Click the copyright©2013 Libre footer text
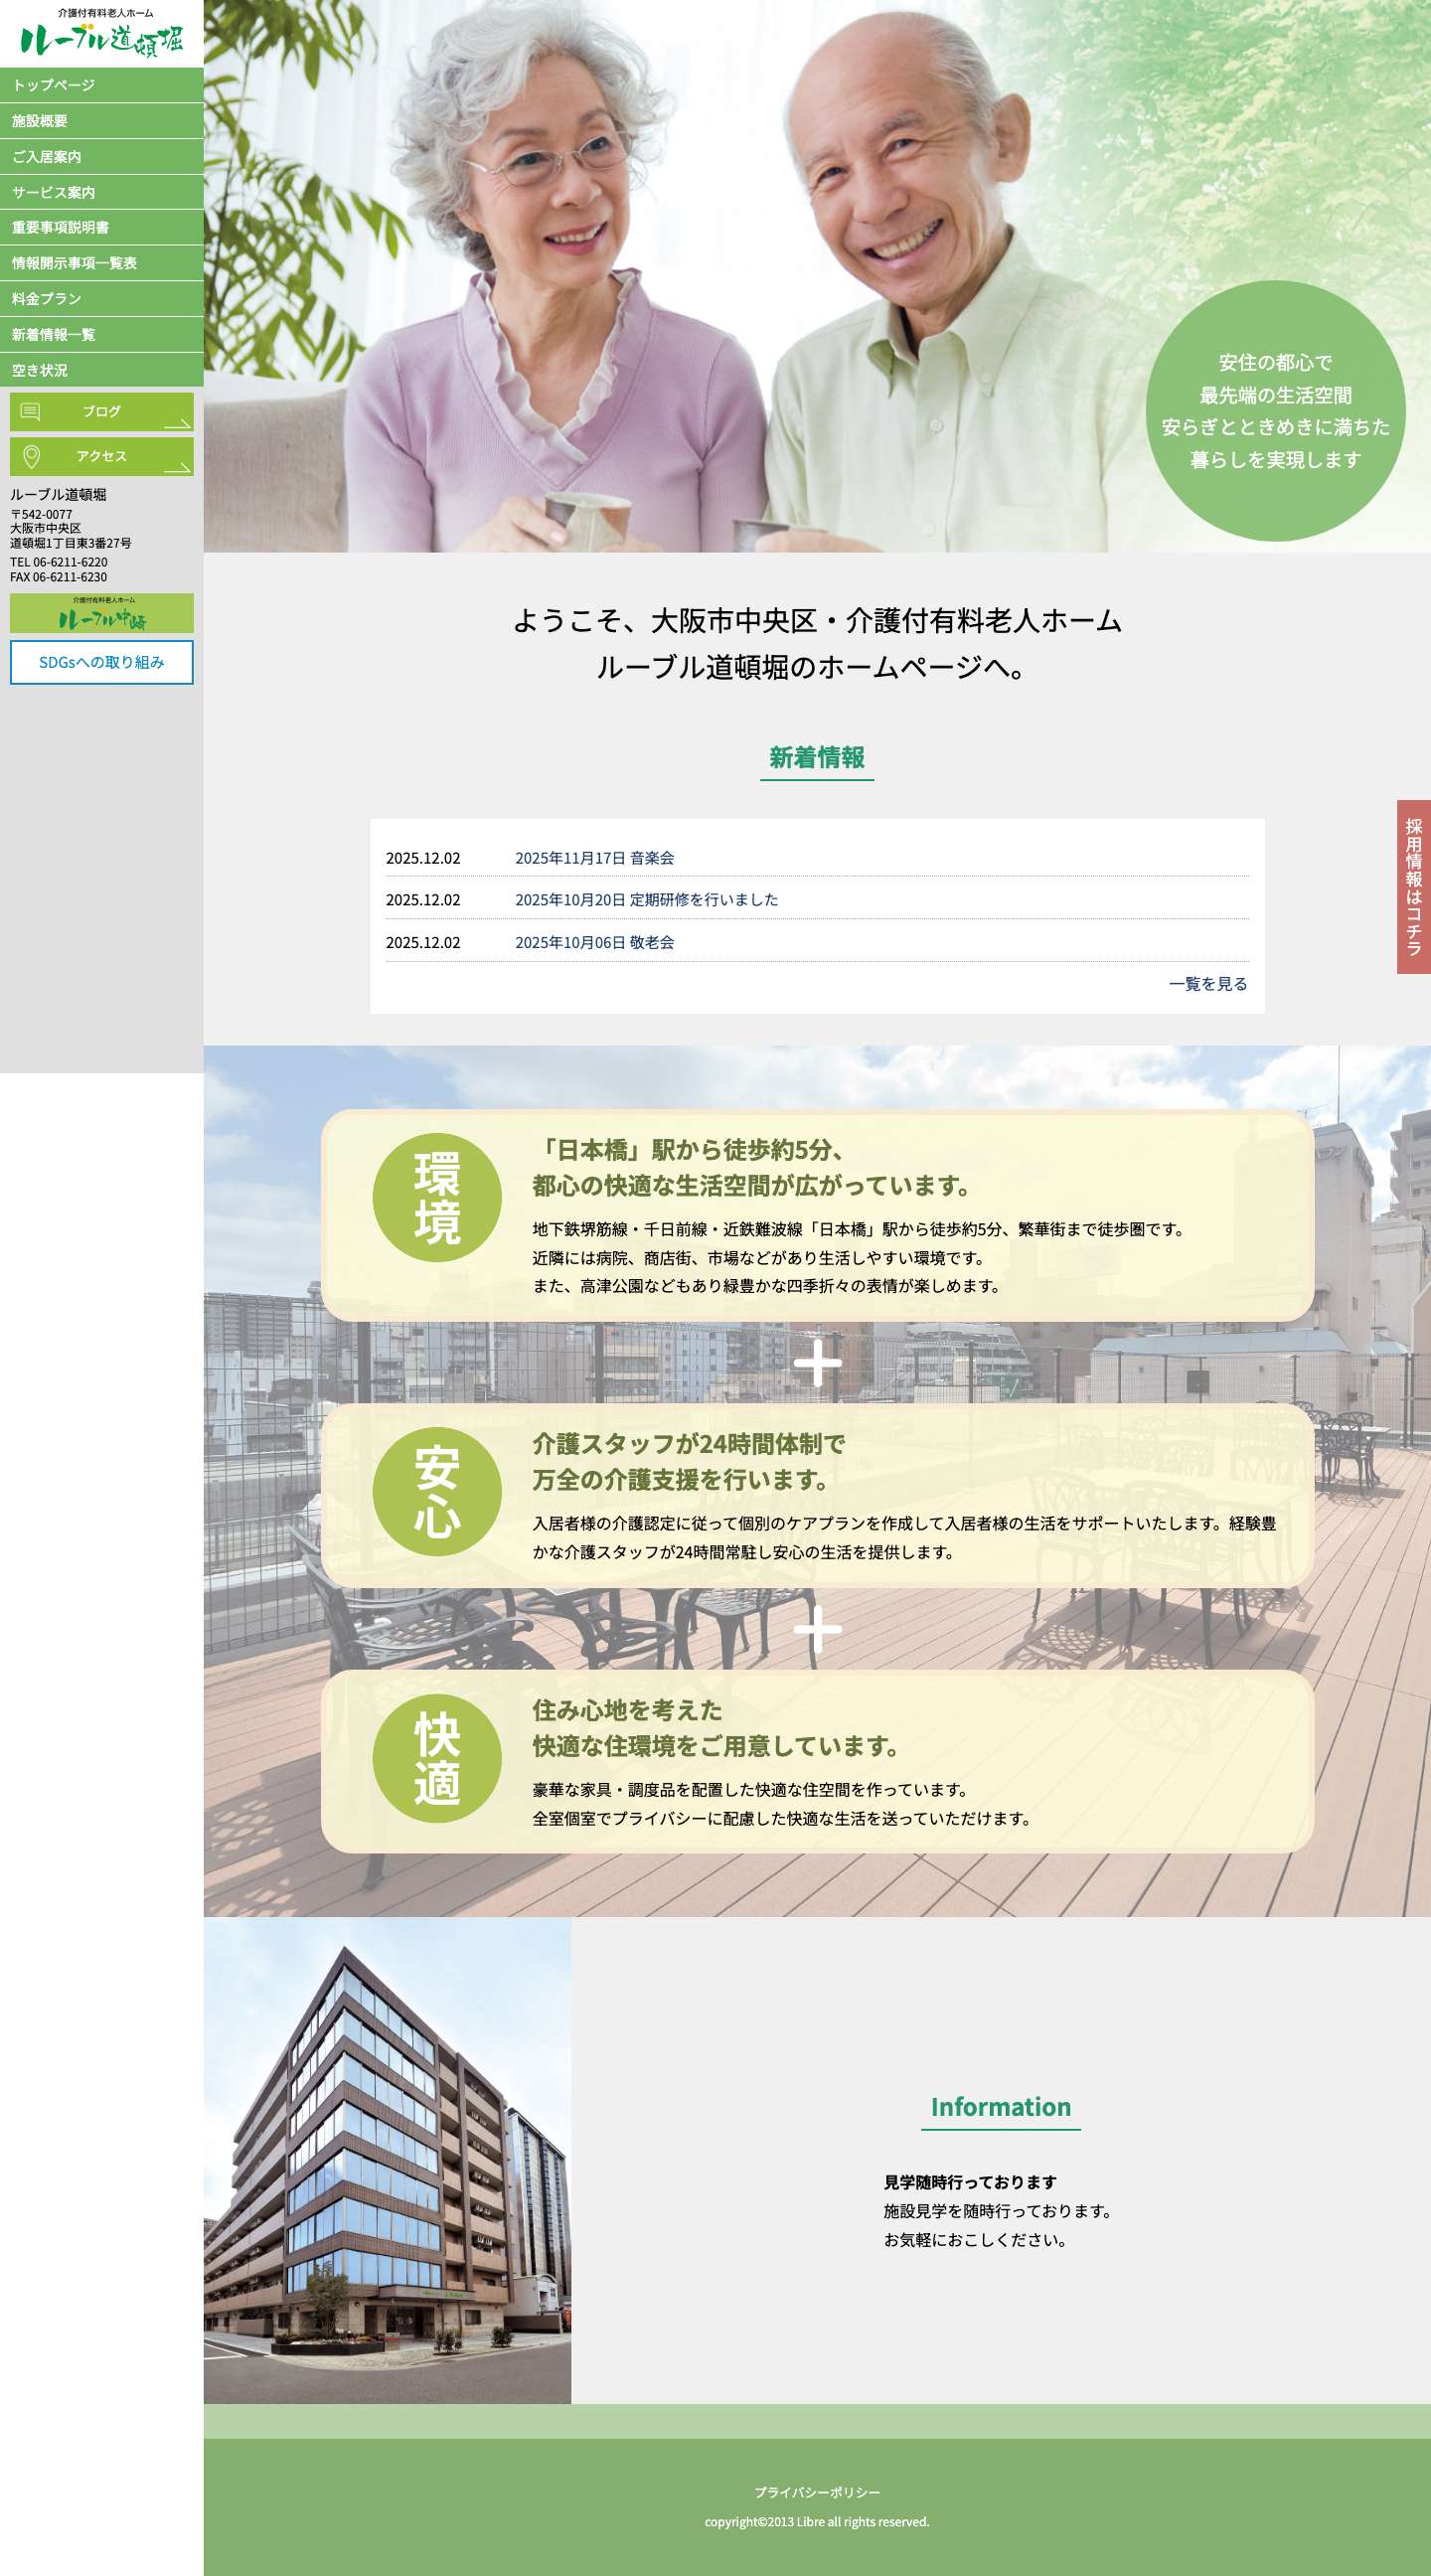 pyautogui.click(x=817, y=2522)
